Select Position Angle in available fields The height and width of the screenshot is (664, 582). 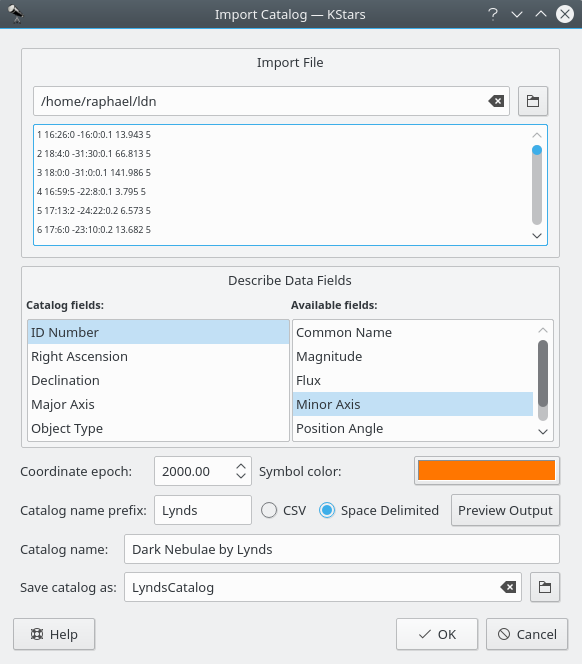coord(413,428)
